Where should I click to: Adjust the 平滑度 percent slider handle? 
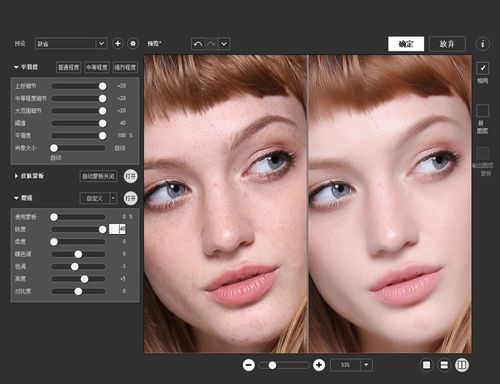click(102, 136)
